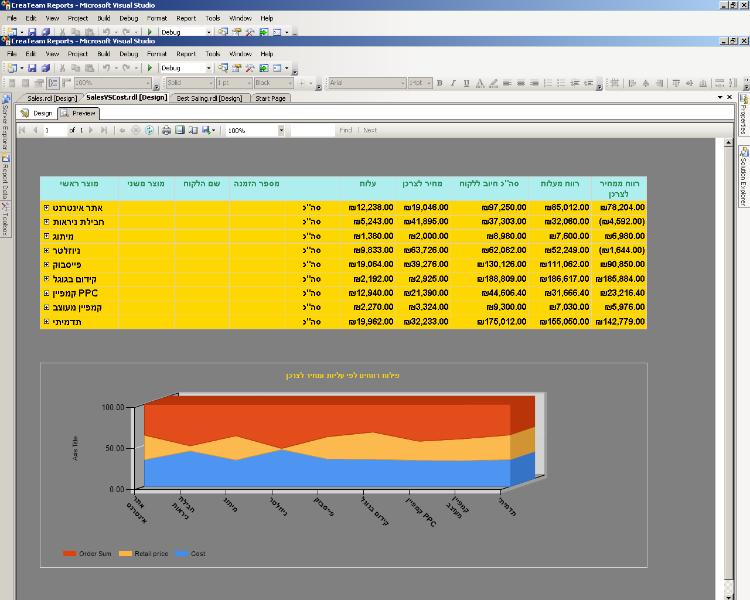This screenshot has width=750, height=600.
Task: Open the Solution Explorer side panel tab
Action: pos(744,177)
